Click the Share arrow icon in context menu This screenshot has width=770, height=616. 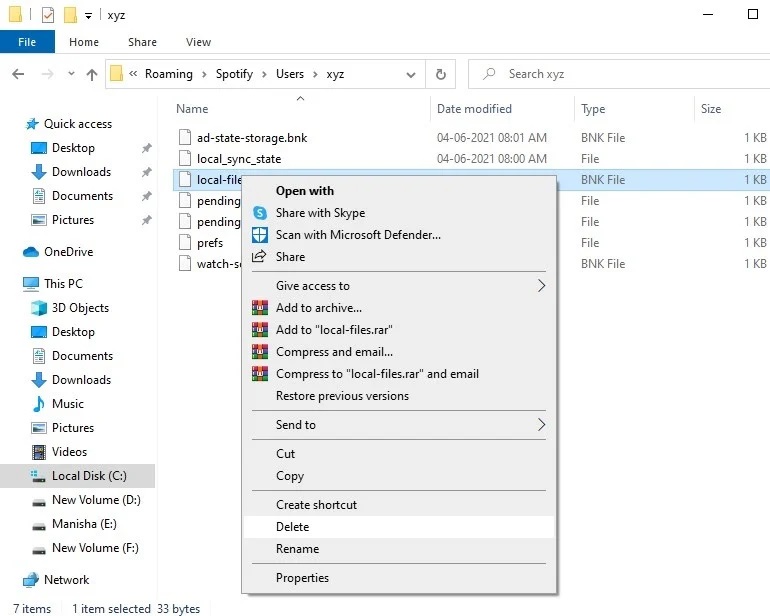click(x=259, y=256)
